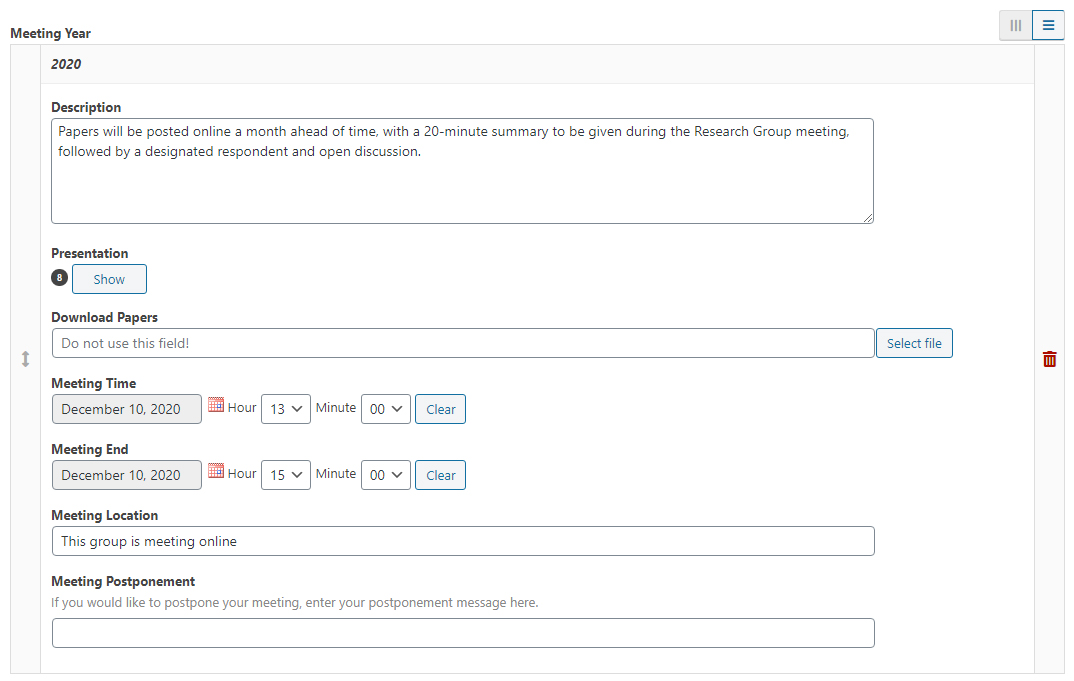
Task: Click inside the Description text area
Action: coord(462,171)
